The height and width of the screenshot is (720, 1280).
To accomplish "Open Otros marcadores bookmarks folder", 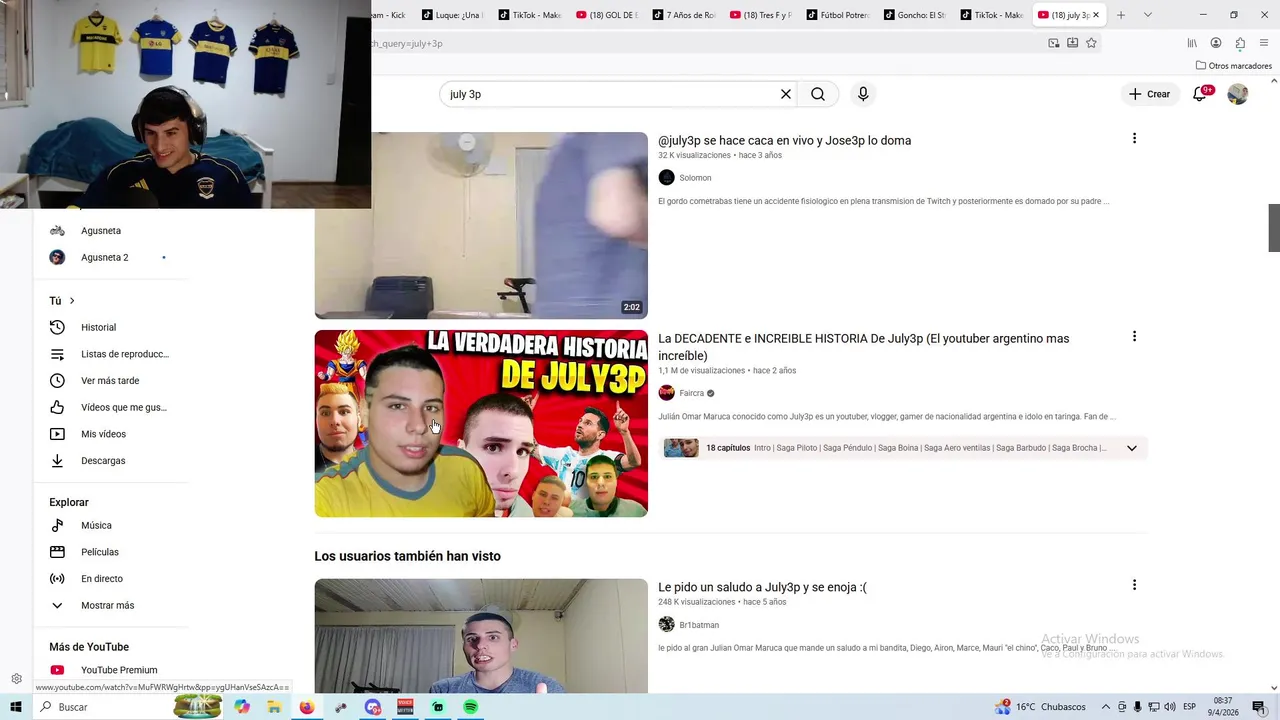I will (x=1233, y=66).
